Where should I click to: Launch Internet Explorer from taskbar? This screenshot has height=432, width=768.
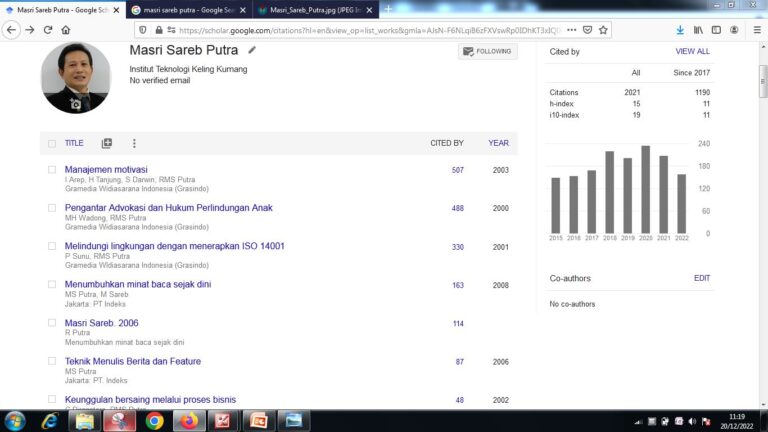50,421
